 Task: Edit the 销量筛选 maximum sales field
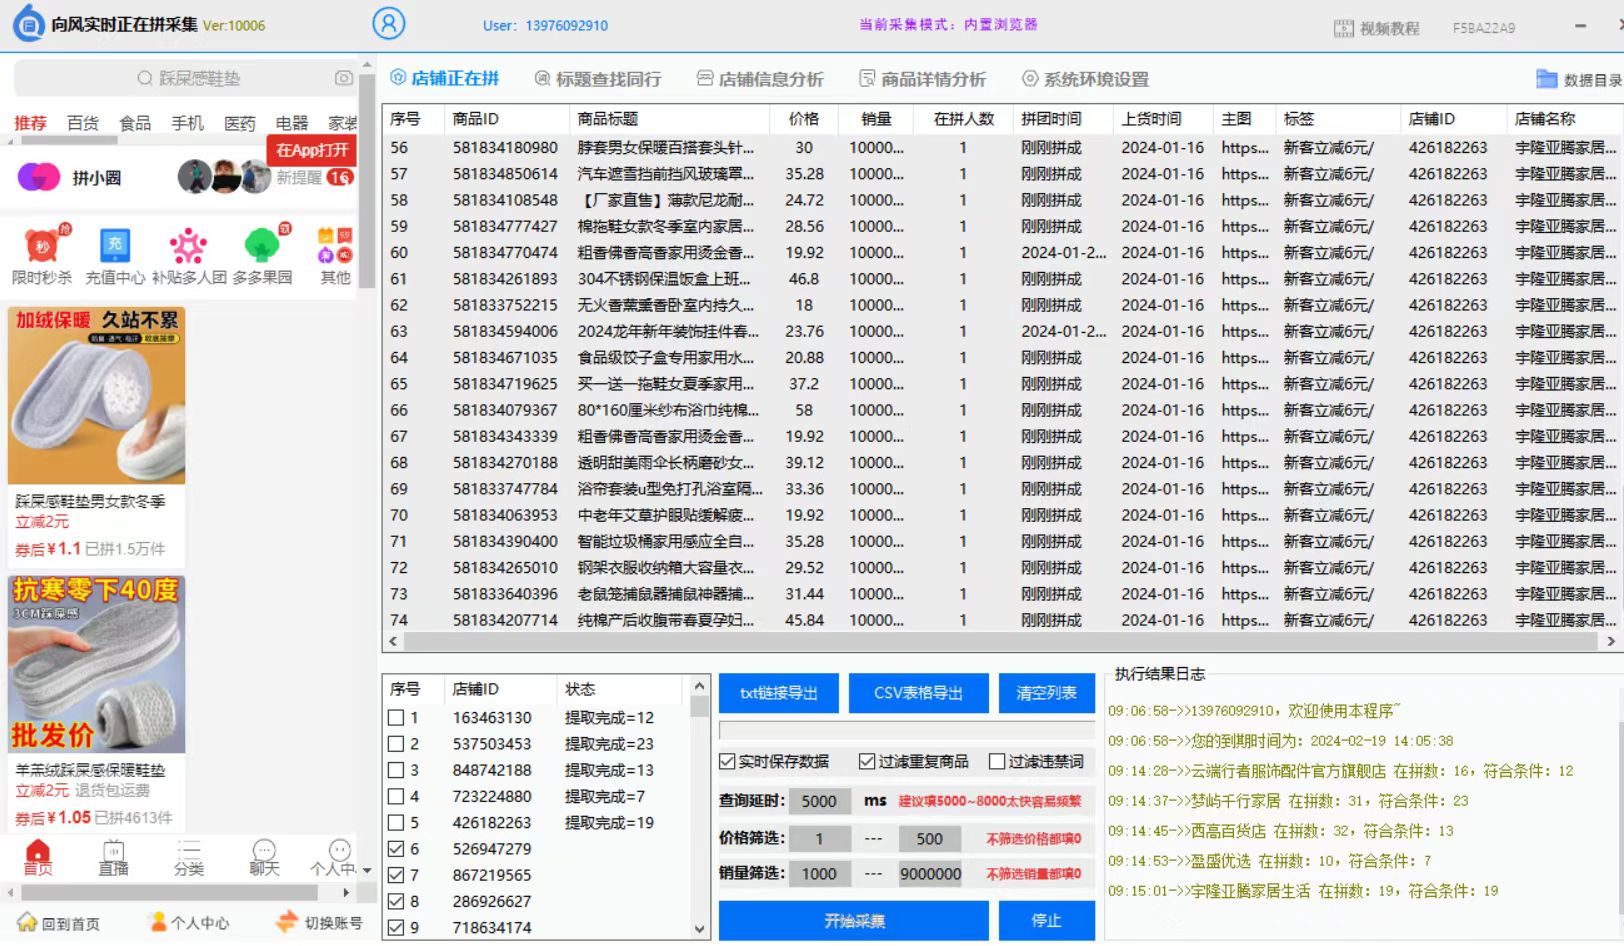(930, 874)
